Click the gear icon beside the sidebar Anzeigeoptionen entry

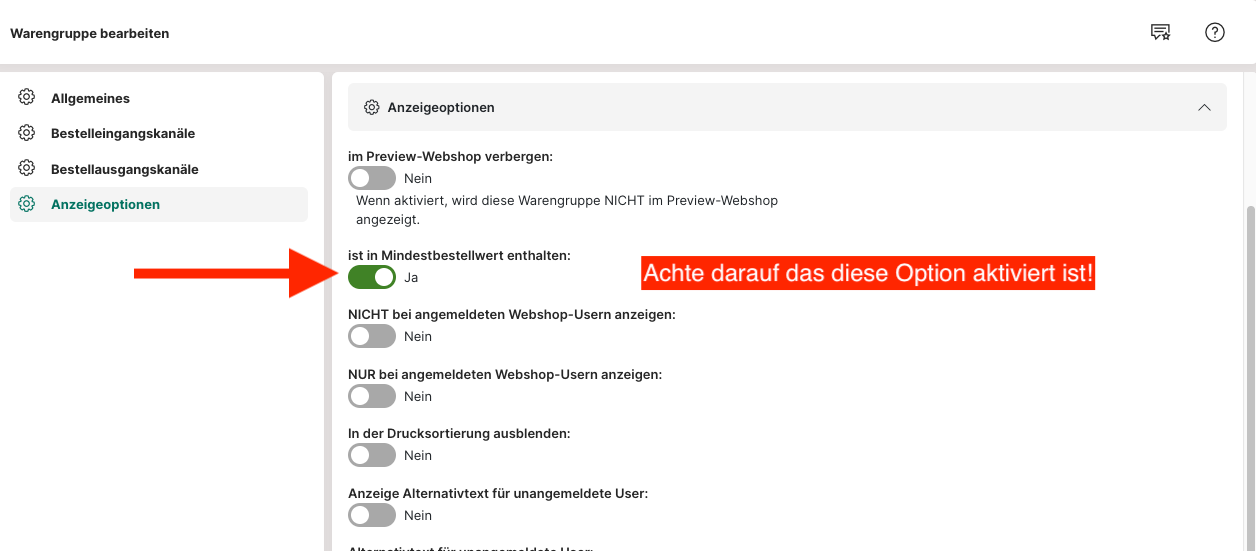27,204
